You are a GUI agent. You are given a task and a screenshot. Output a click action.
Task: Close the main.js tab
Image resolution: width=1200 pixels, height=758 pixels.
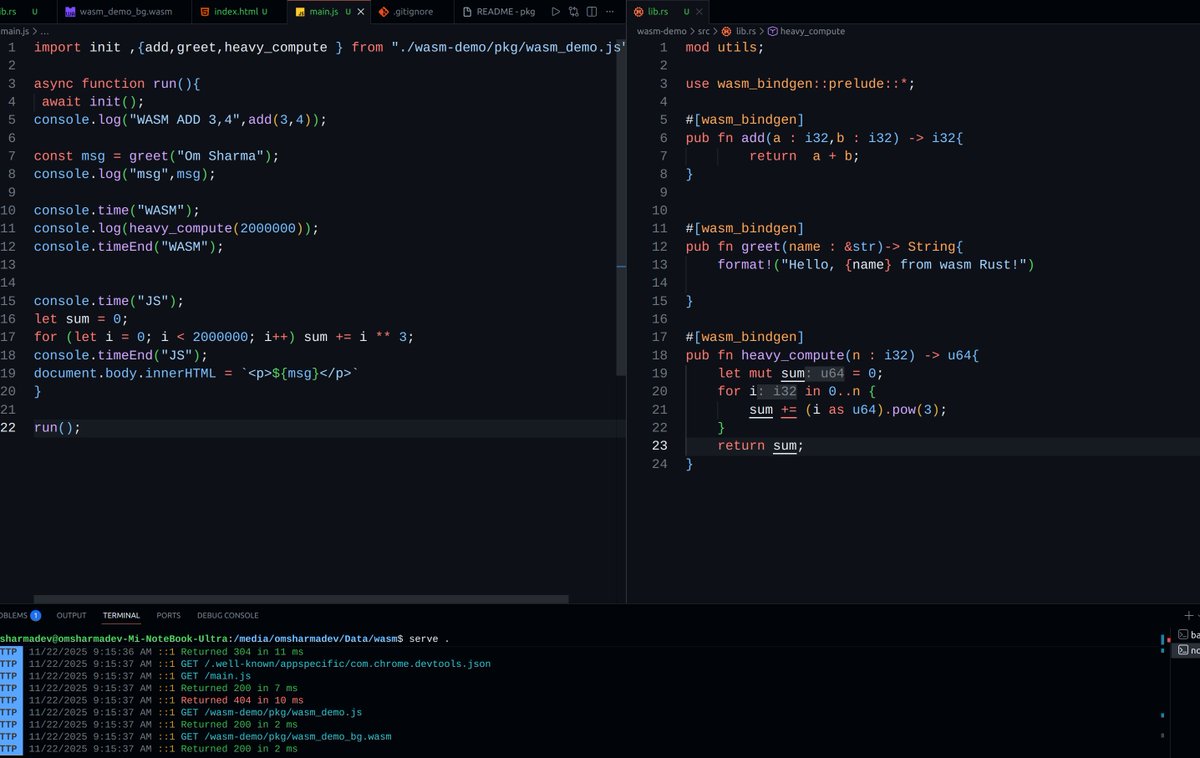coord(360,12)
